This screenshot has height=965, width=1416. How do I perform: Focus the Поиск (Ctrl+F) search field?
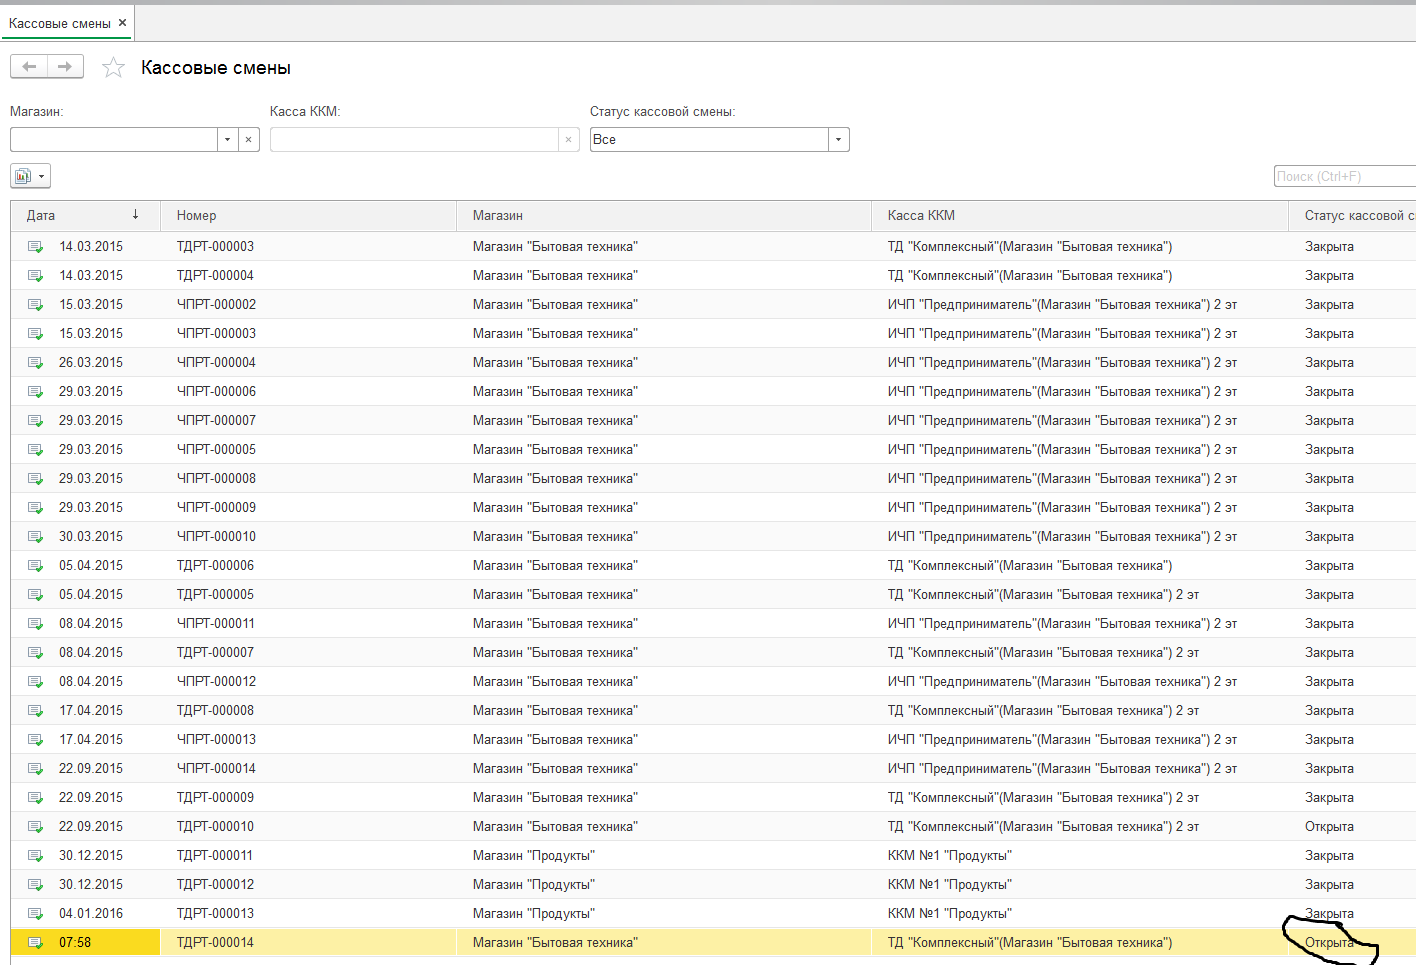click(x=1345, y=176)
